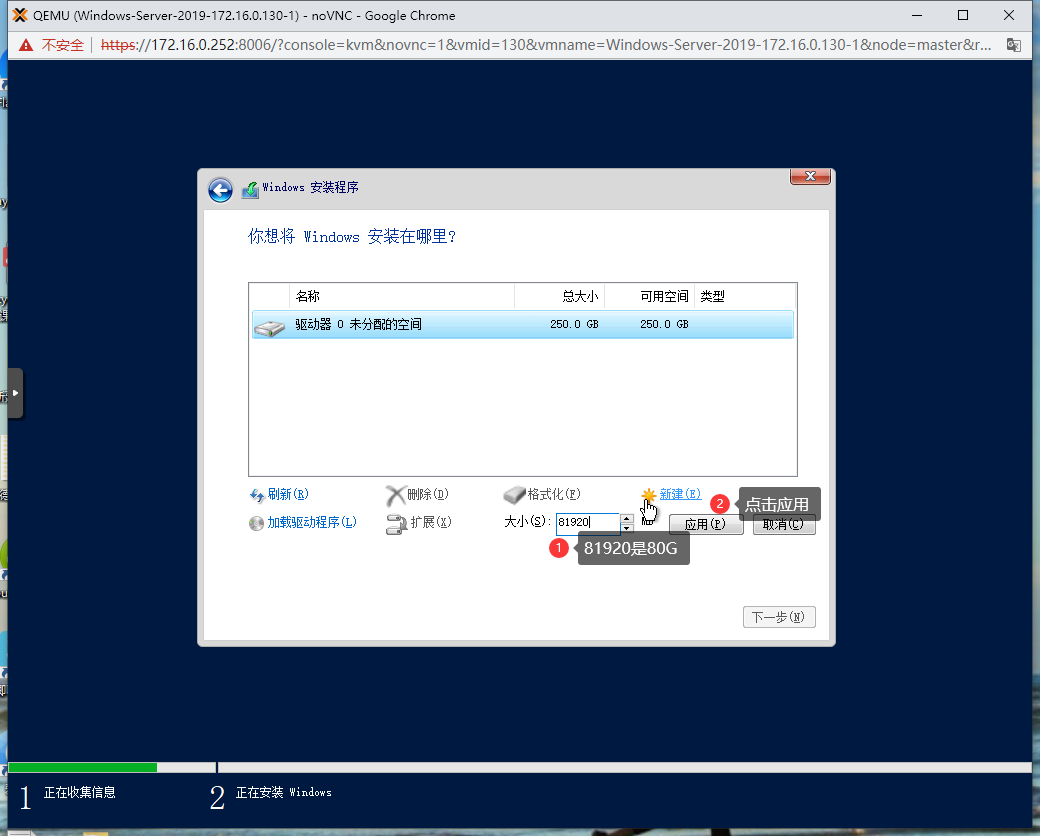Select the Drive 0 unallocated space row

[523, 324]
